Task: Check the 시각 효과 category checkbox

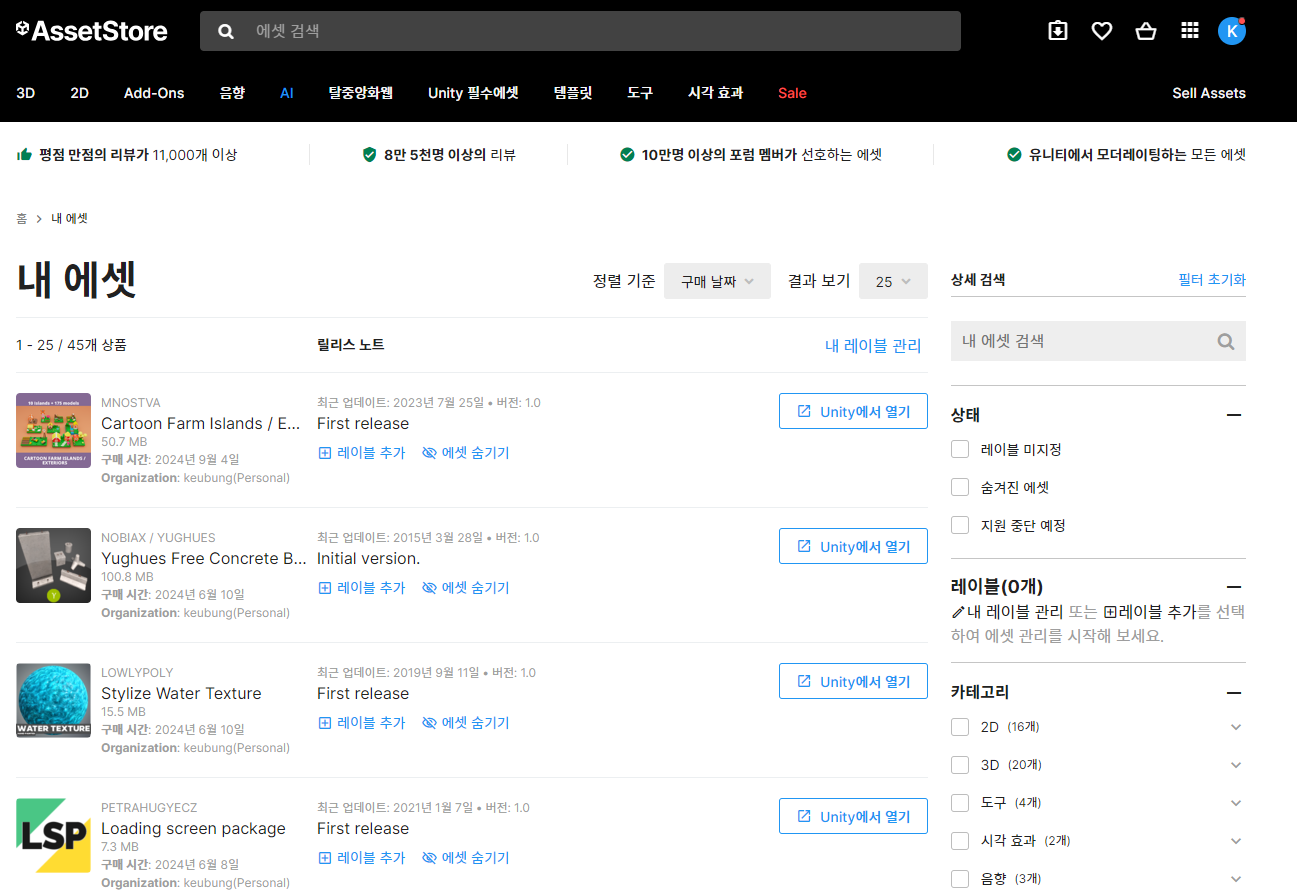Action: pos(960,841)
